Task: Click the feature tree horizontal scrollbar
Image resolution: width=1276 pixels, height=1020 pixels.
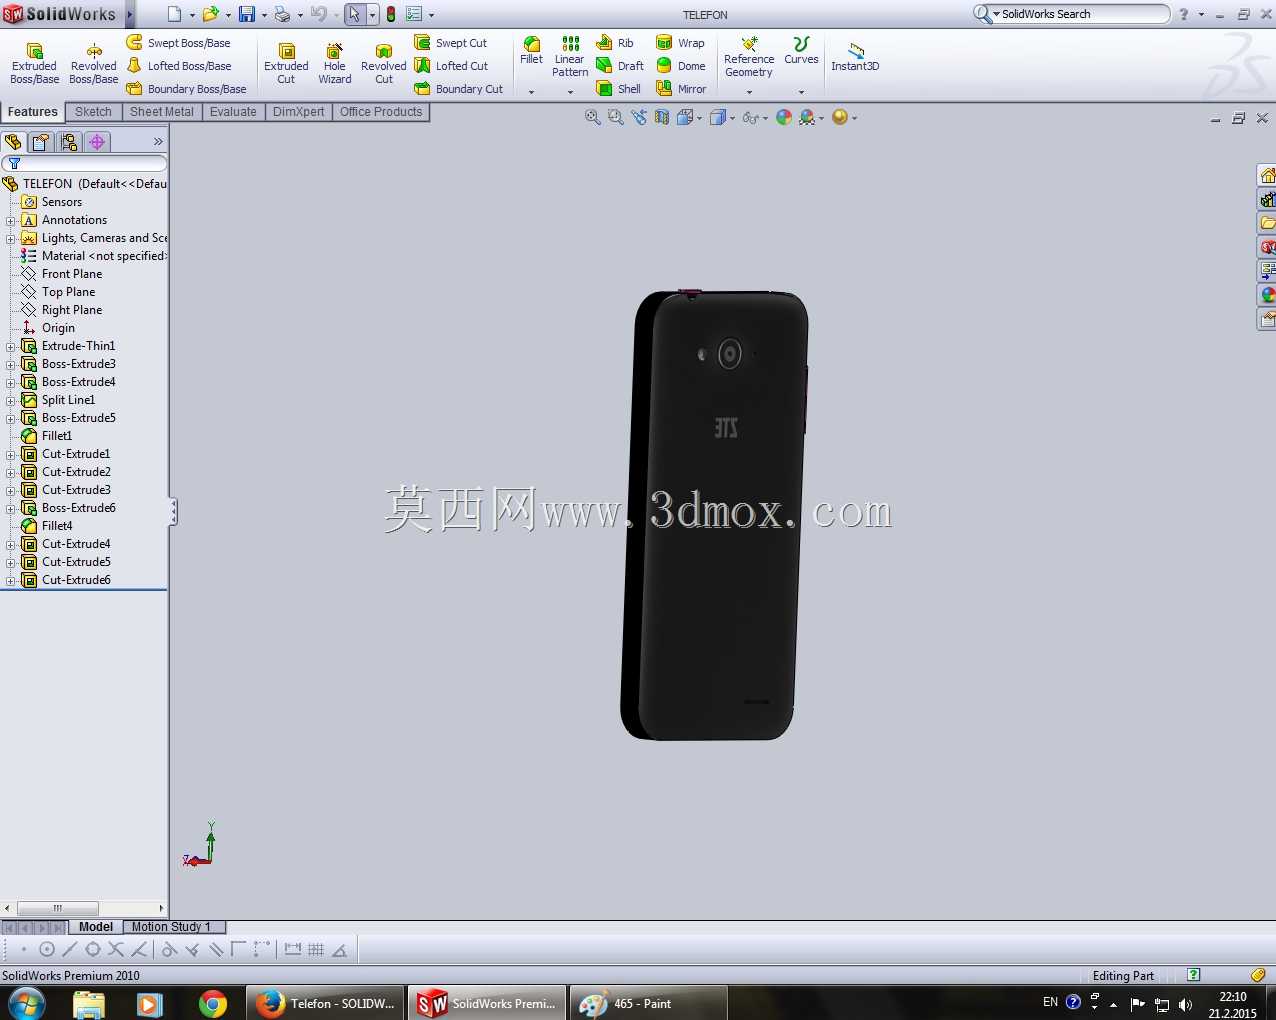Action: click(84, 908)
